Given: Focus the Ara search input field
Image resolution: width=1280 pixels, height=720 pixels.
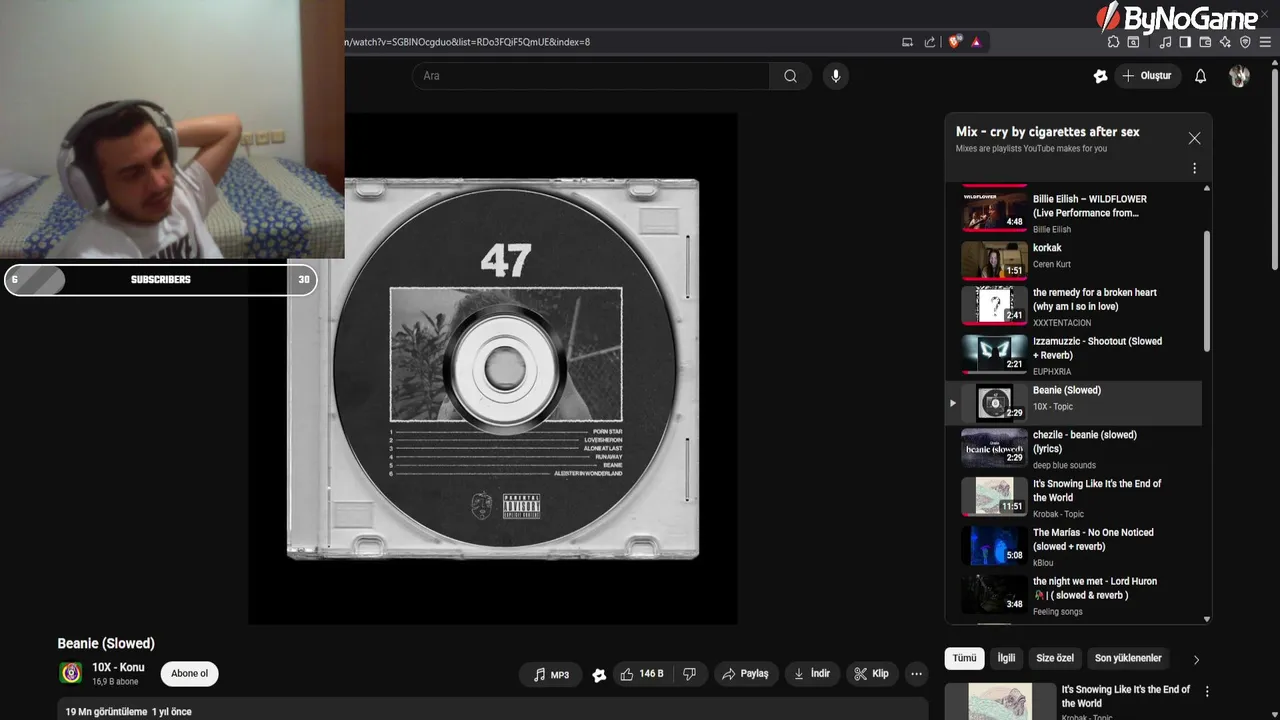Looking at the screenshot, I should 591,76.
